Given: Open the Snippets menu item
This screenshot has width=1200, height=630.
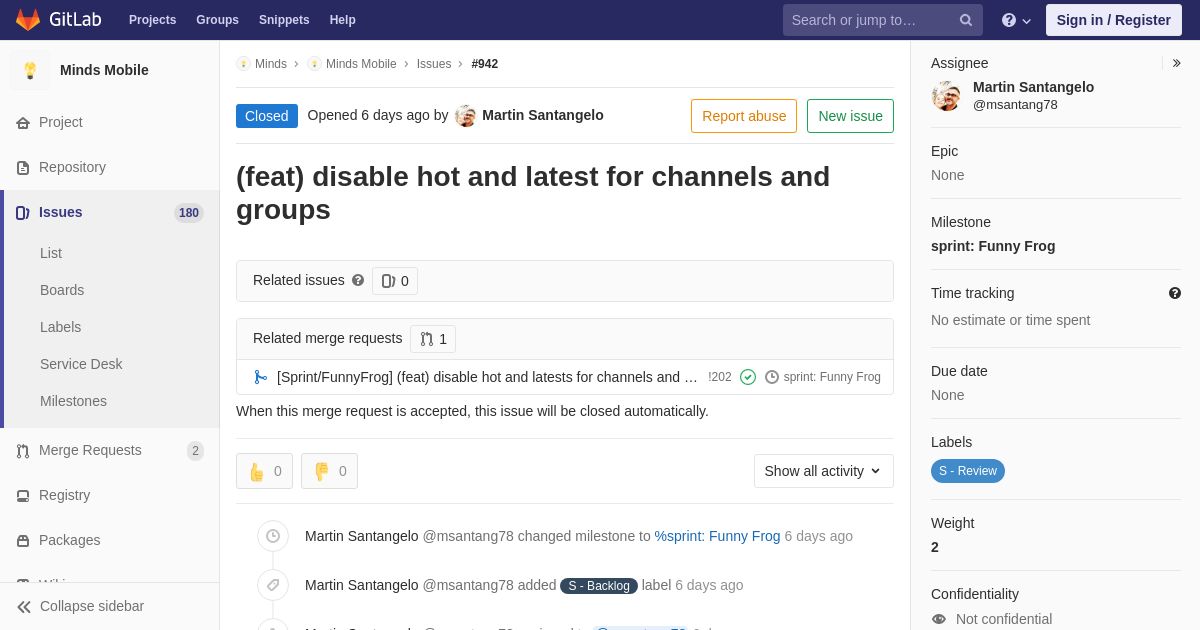Looking at the screenshot, I should click(284, 20).
